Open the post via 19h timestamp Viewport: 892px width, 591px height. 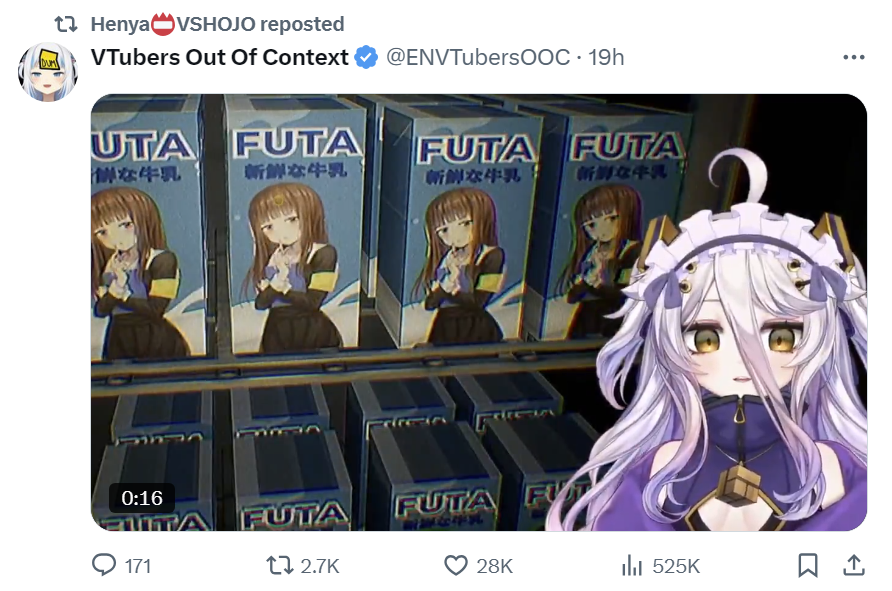click(606, 57)
